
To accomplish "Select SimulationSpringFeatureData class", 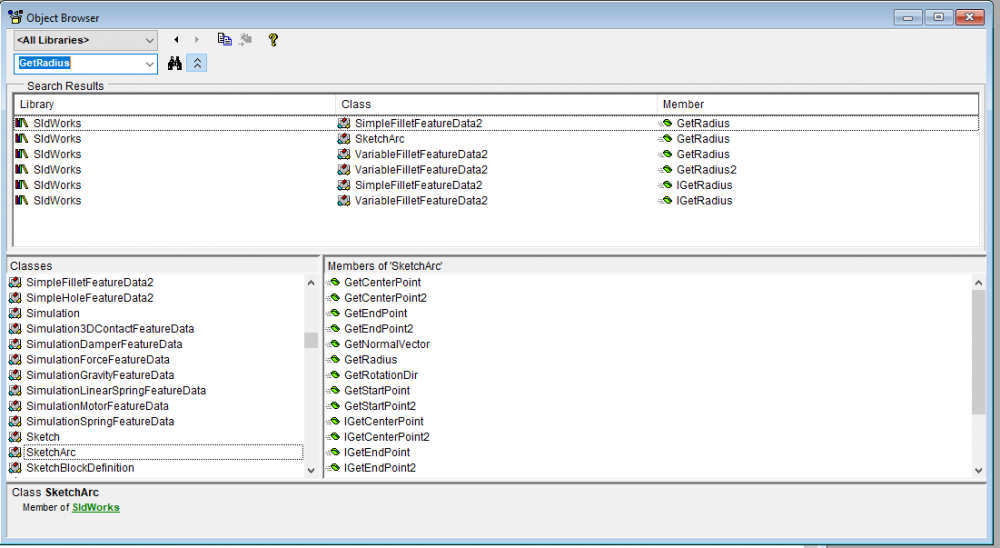I will (100, 421).
